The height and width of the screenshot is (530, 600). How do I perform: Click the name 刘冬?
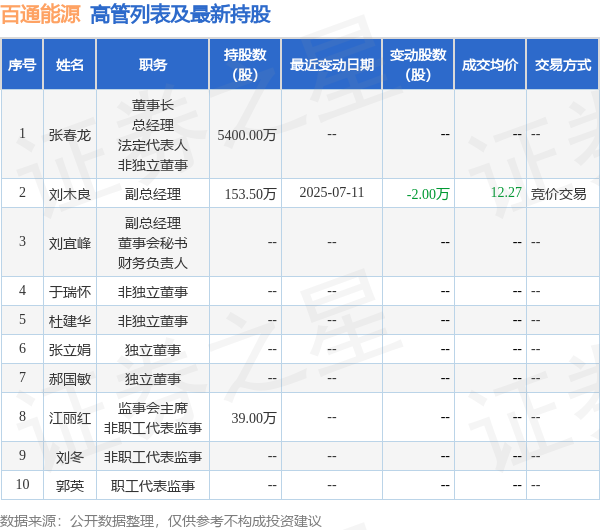coord(70,457)
